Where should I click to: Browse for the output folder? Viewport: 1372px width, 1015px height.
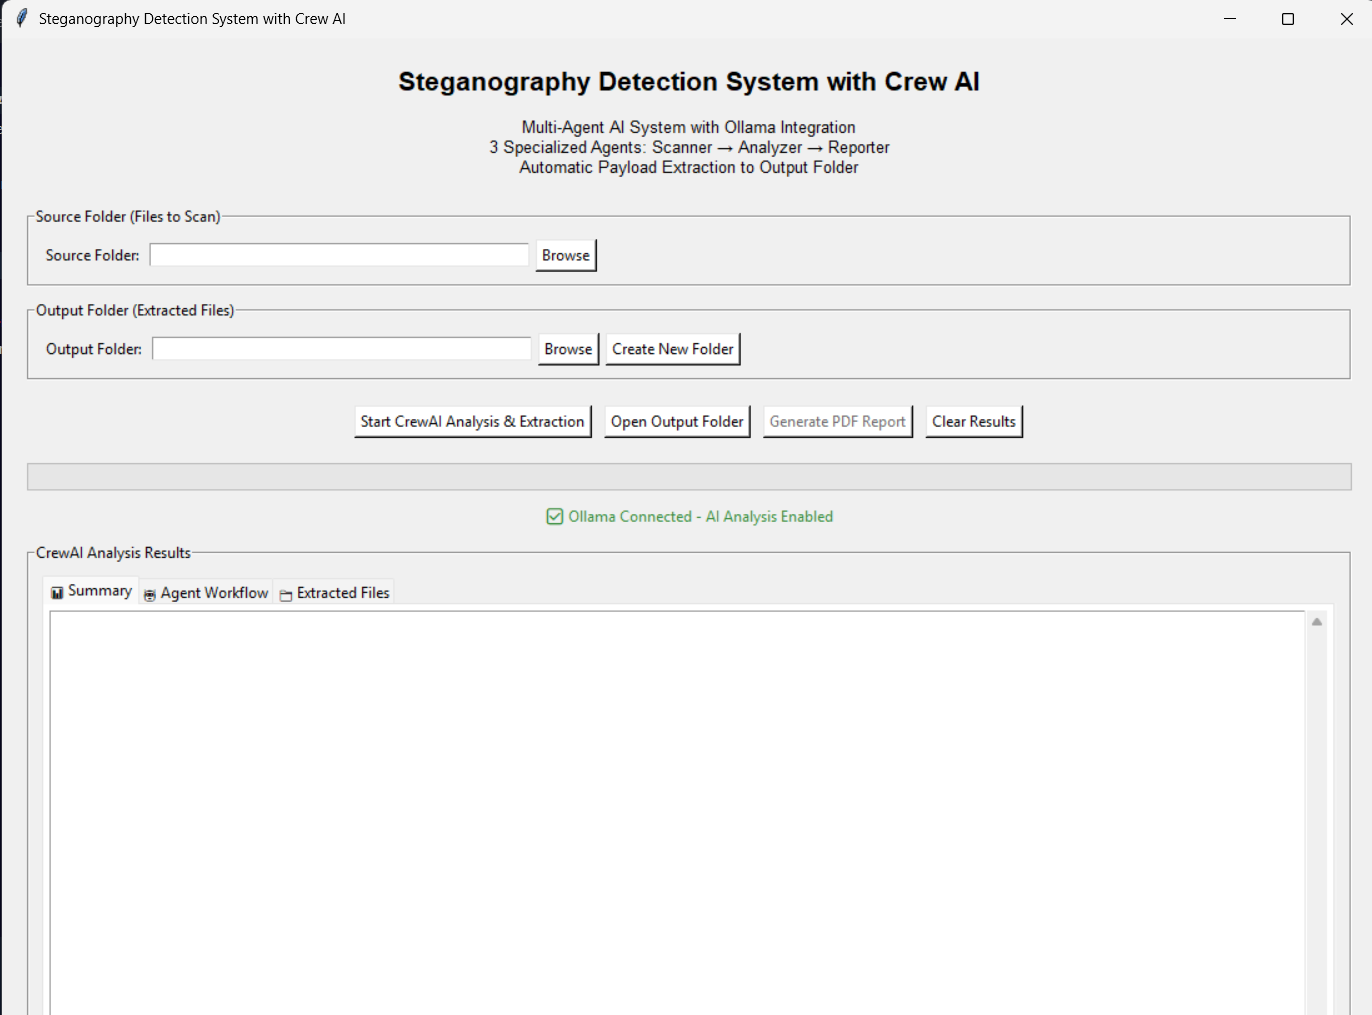(568, 349)
